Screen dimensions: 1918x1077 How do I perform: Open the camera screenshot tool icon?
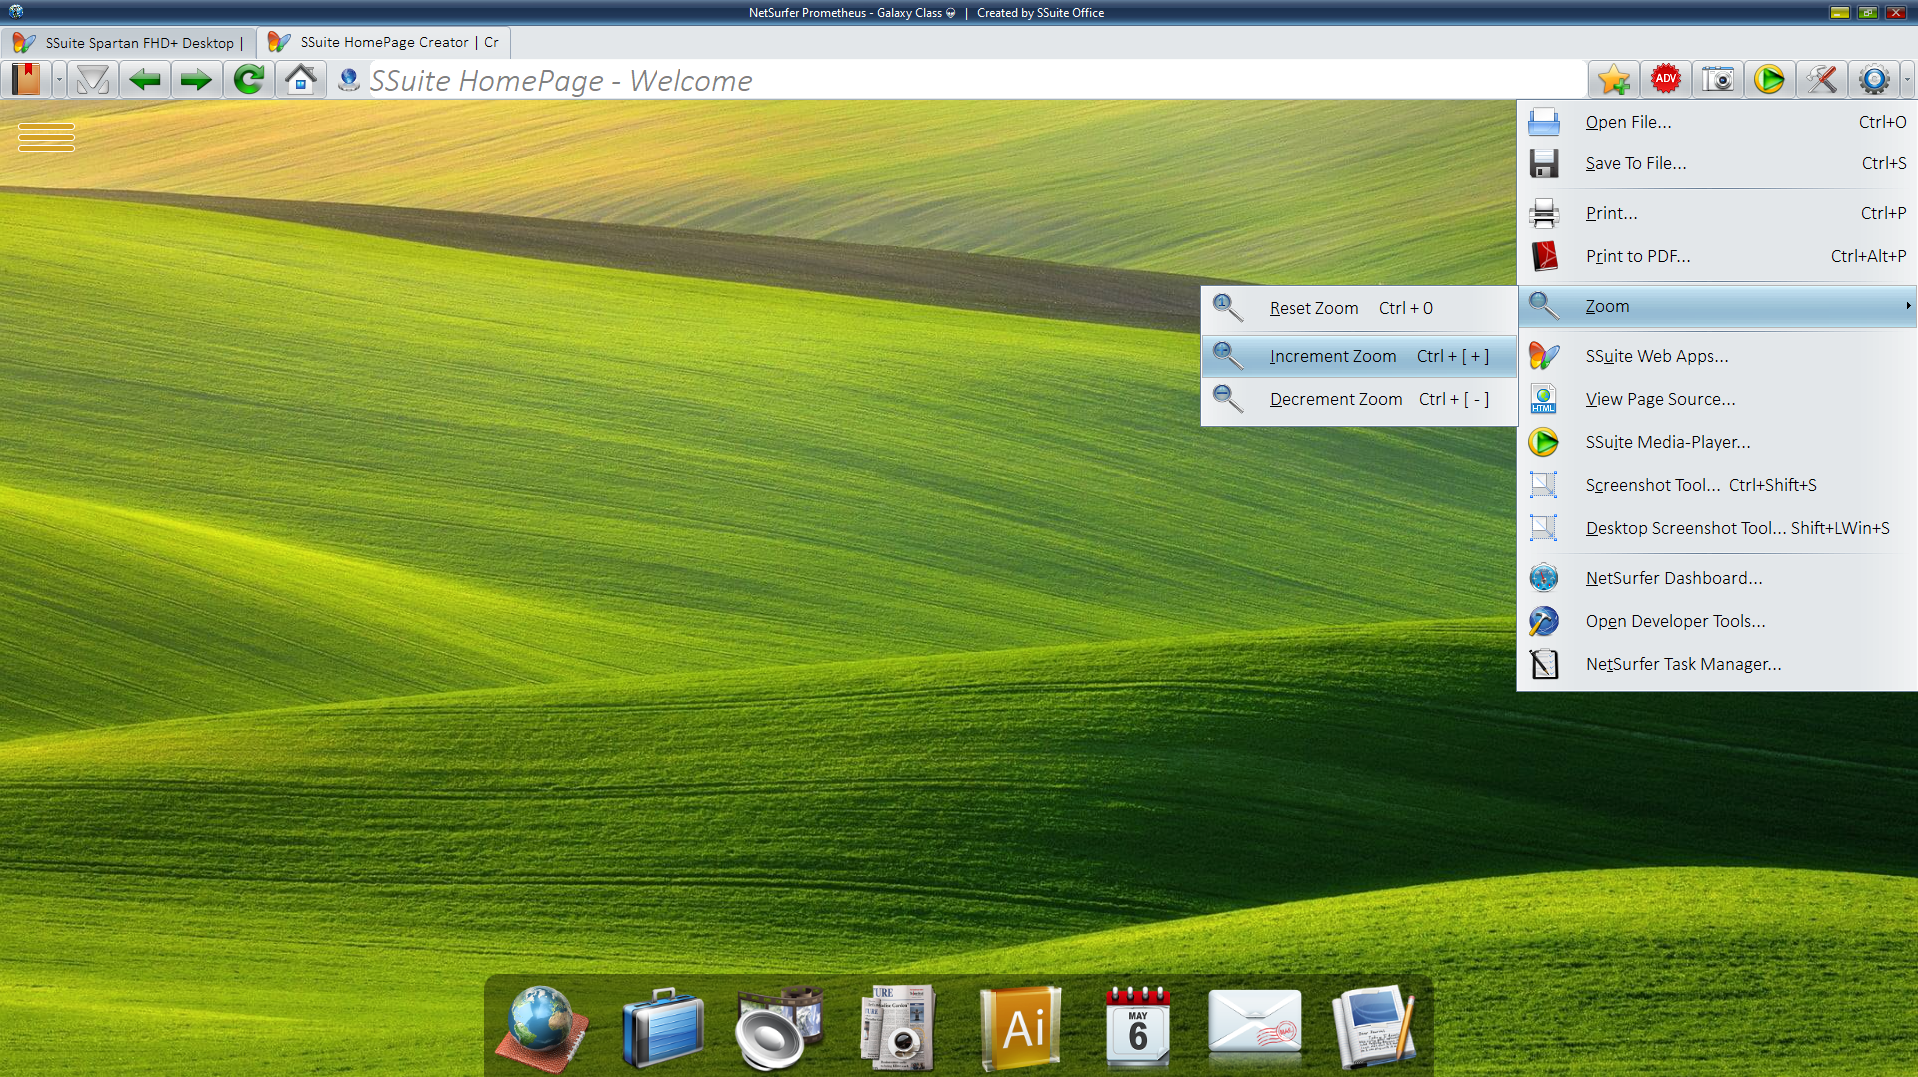coord(1718,79)
